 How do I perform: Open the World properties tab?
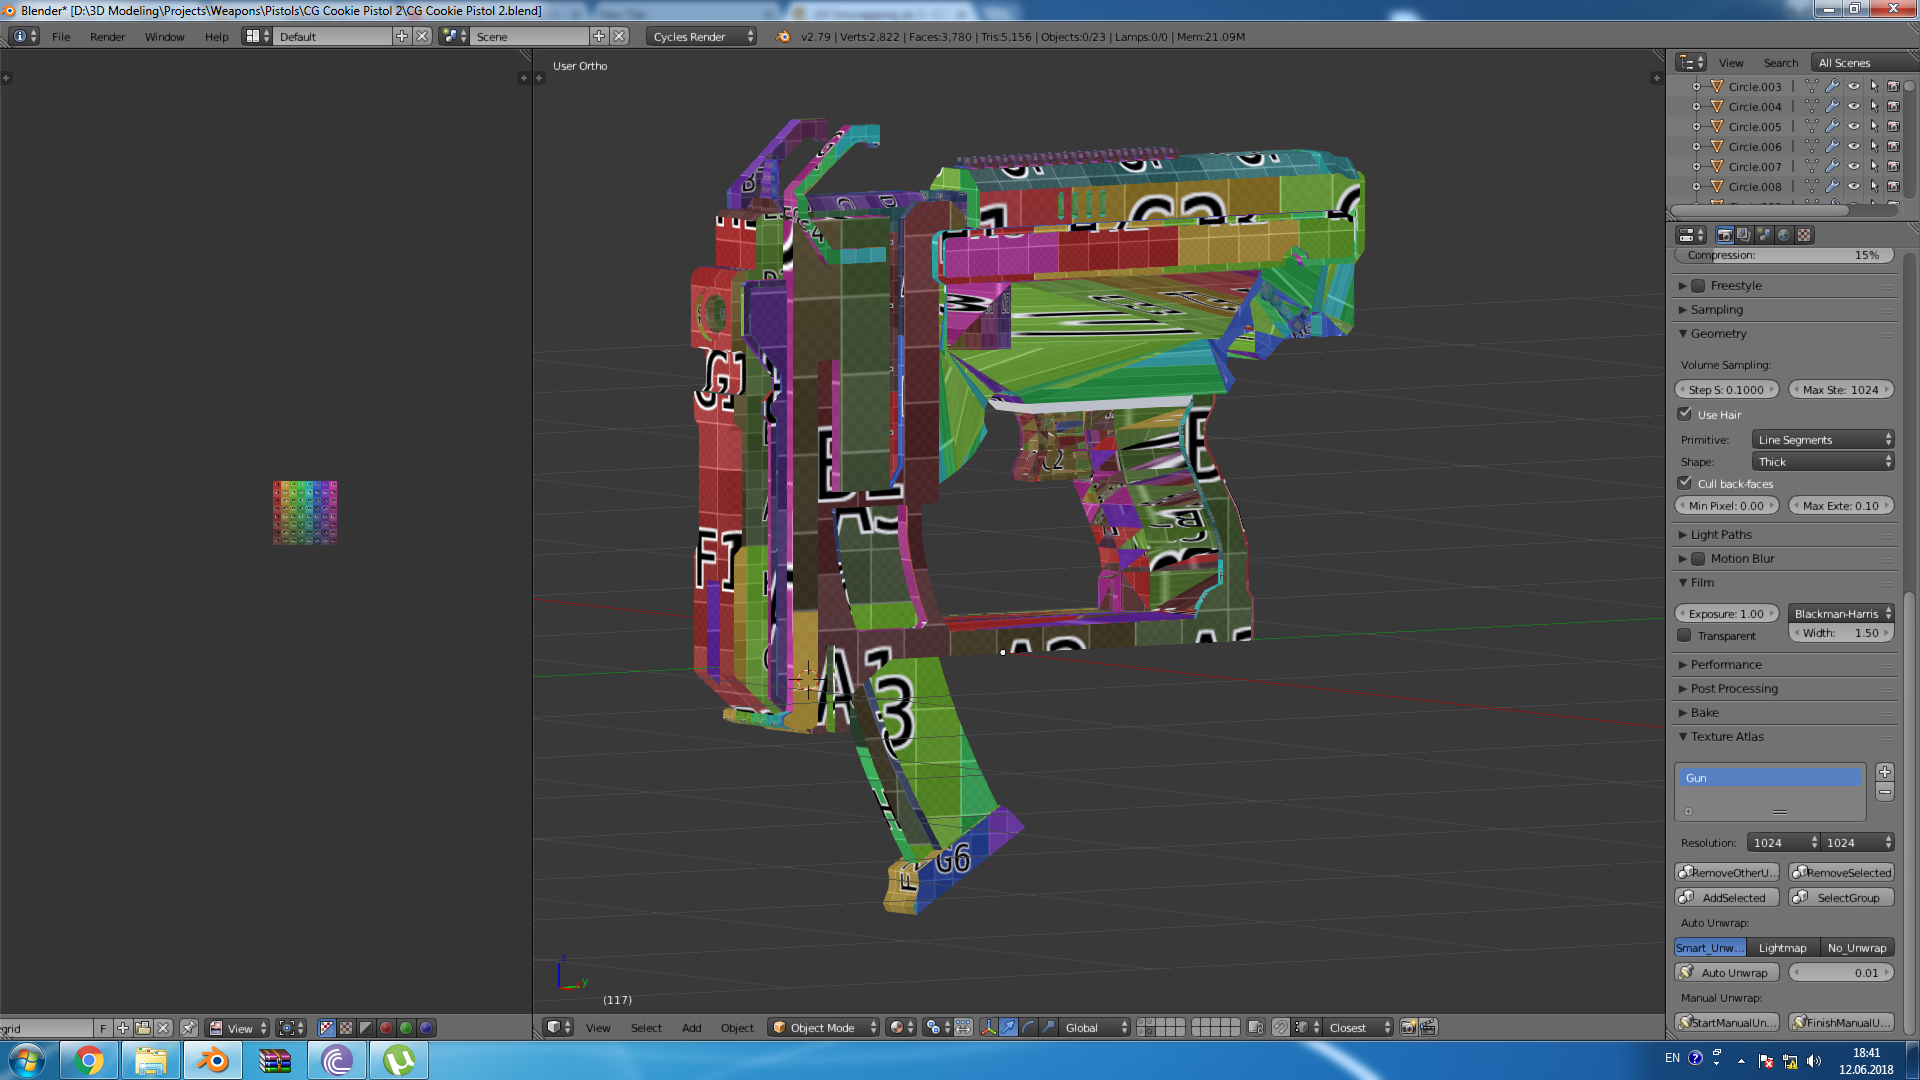[x=1783, y=235]
